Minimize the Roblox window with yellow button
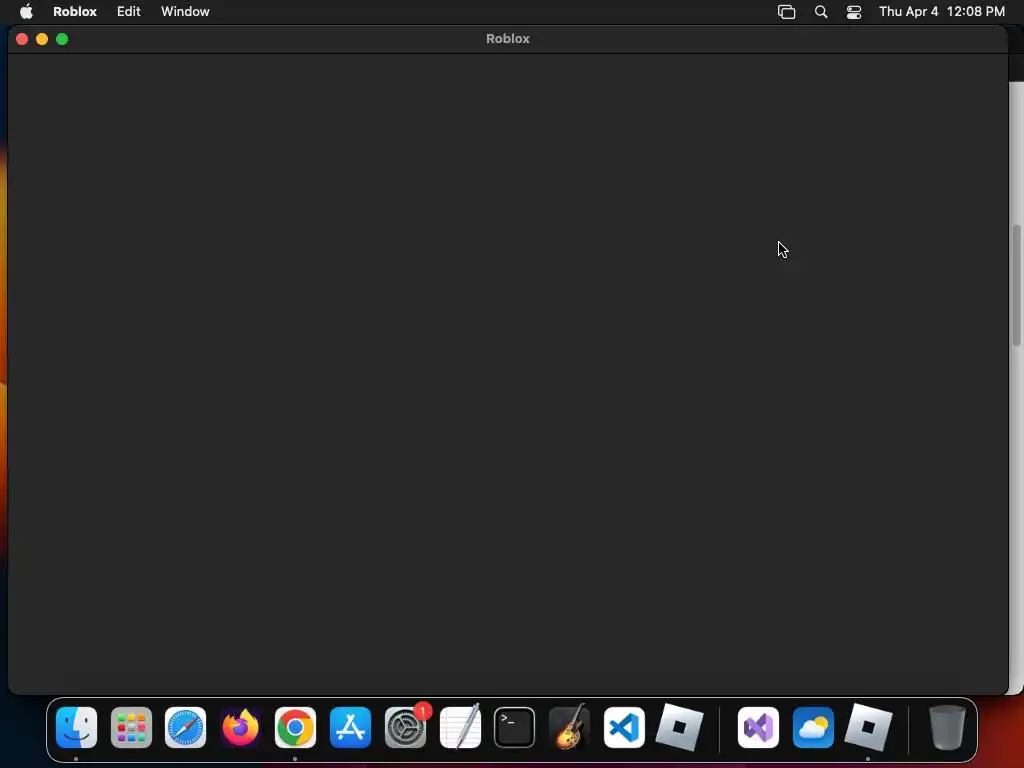Viewport: 1024px width, 768px height. pos(42,39)
